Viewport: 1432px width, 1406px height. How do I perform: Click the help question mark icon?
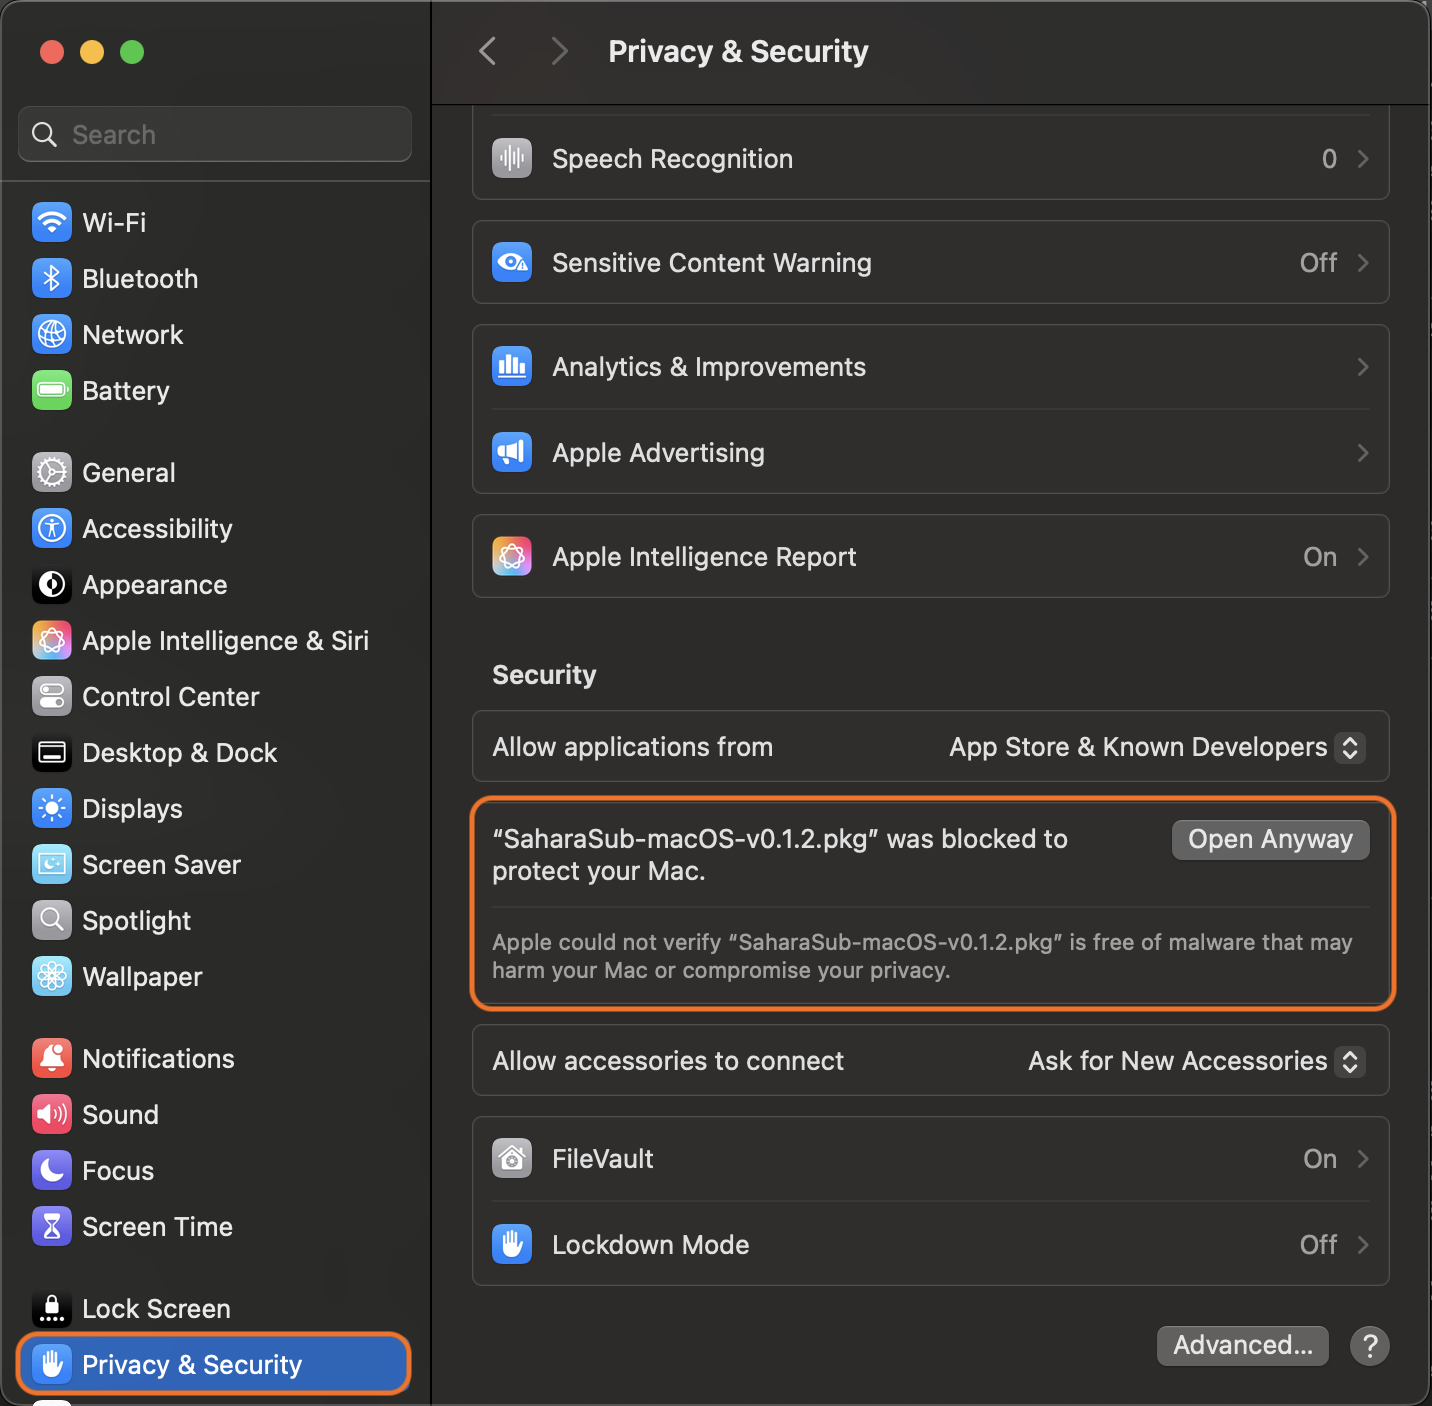pyautogui.click(x=1369, y=1346)
